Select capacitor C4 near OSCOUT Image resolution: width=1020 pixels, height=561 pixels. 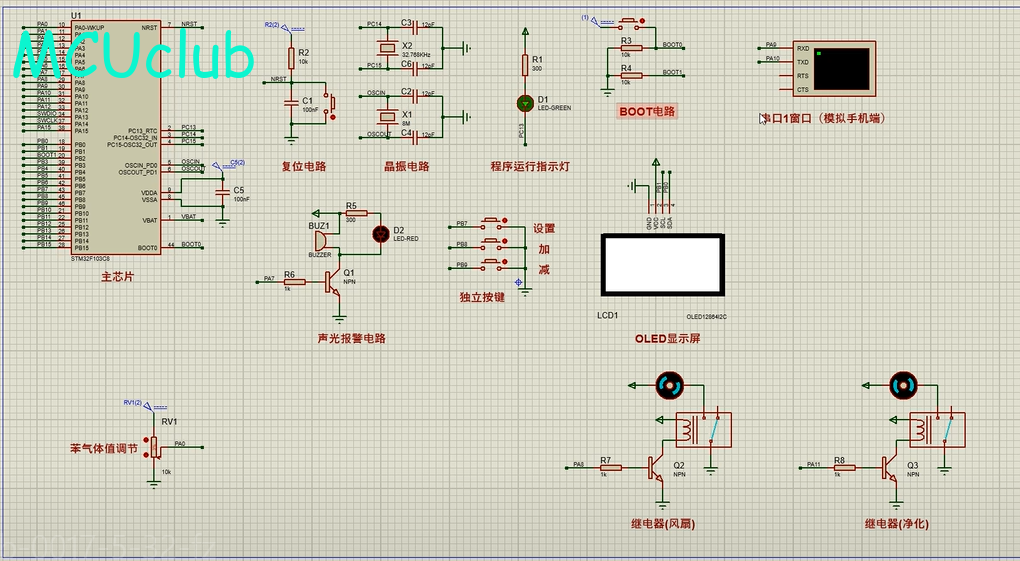tap(416, 137)
